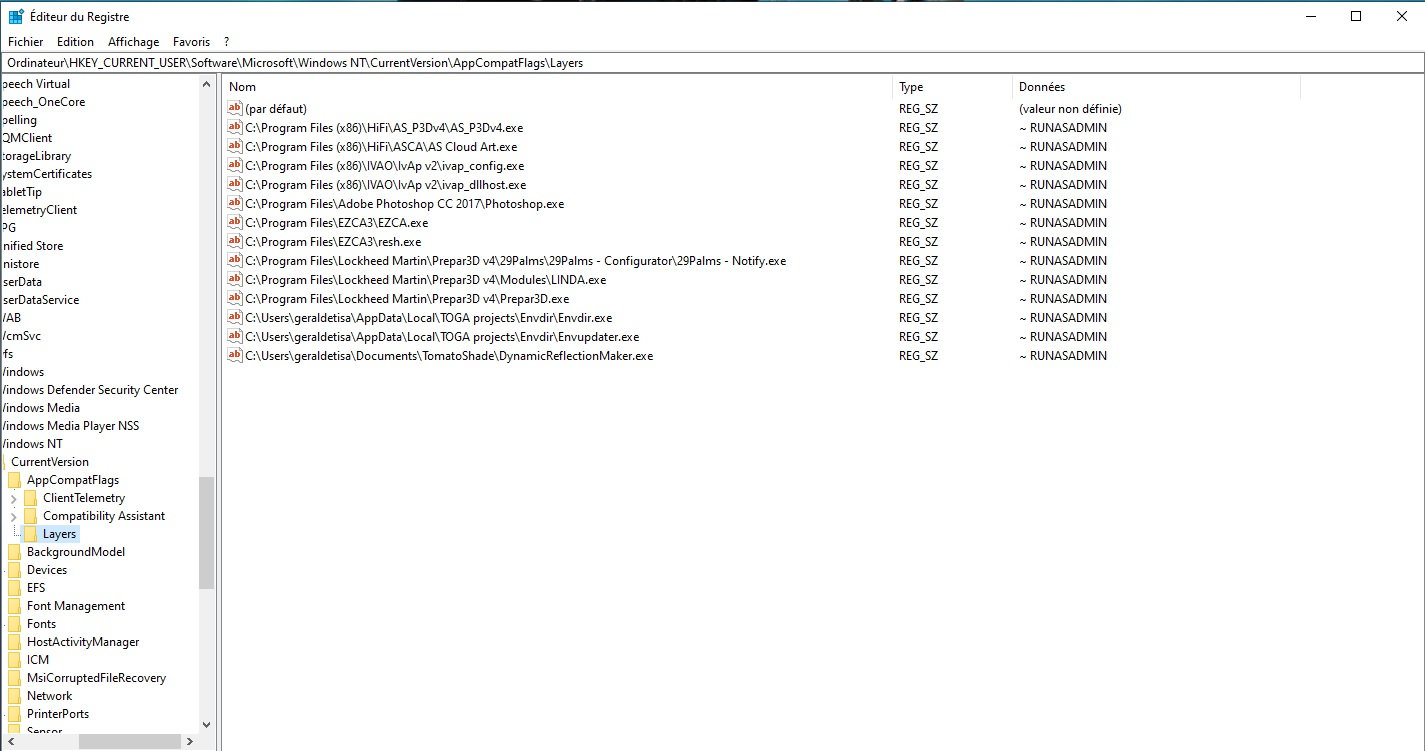Open the Fichier menu
Image resolution: width=1425 pixels, height=751 pixels.
26,42
